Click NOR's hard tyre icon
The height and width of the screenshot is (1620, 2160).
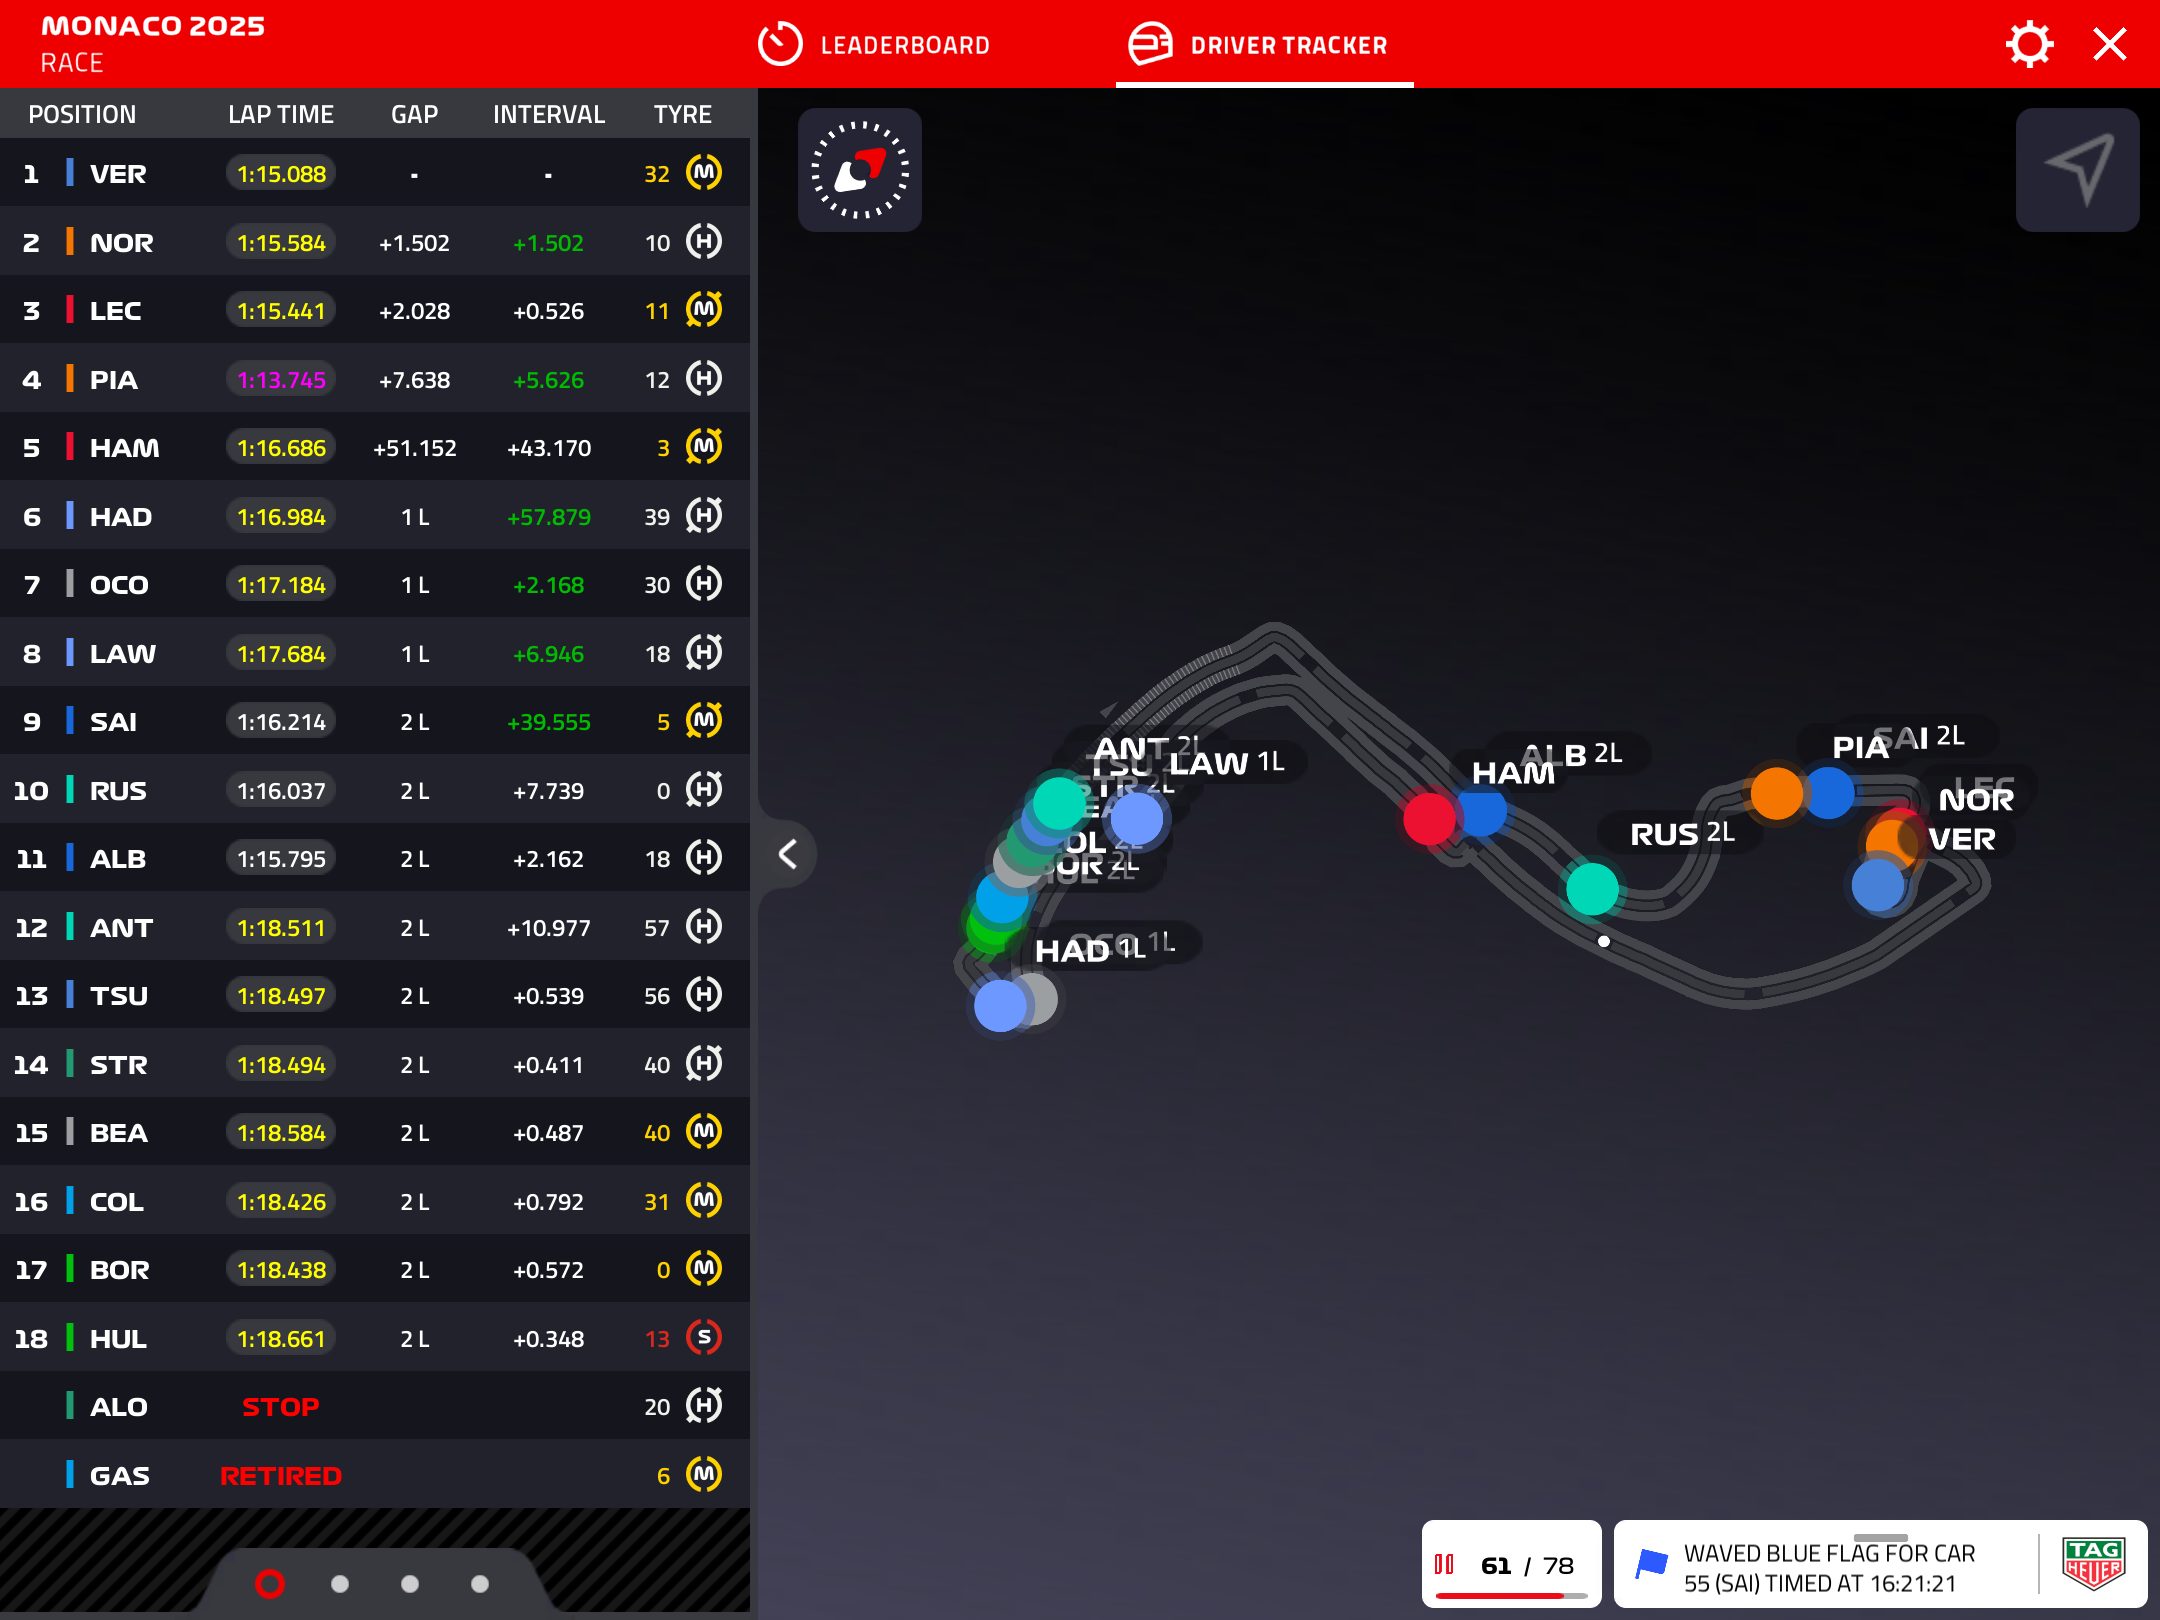pyautogui.click(x=704, y=242)
